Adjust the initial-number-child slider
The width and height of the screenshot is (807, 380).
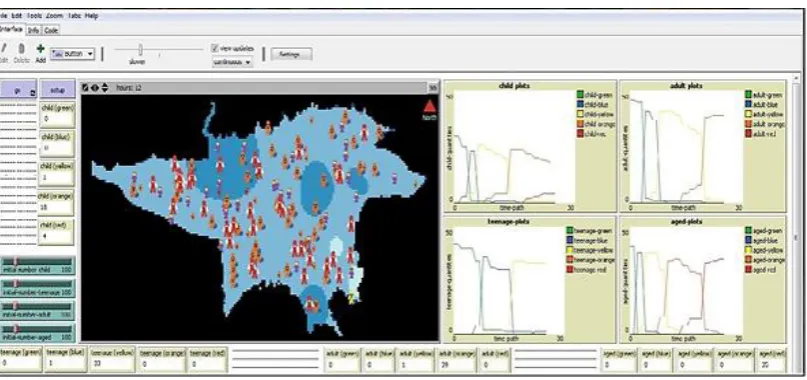coord(37,266)
